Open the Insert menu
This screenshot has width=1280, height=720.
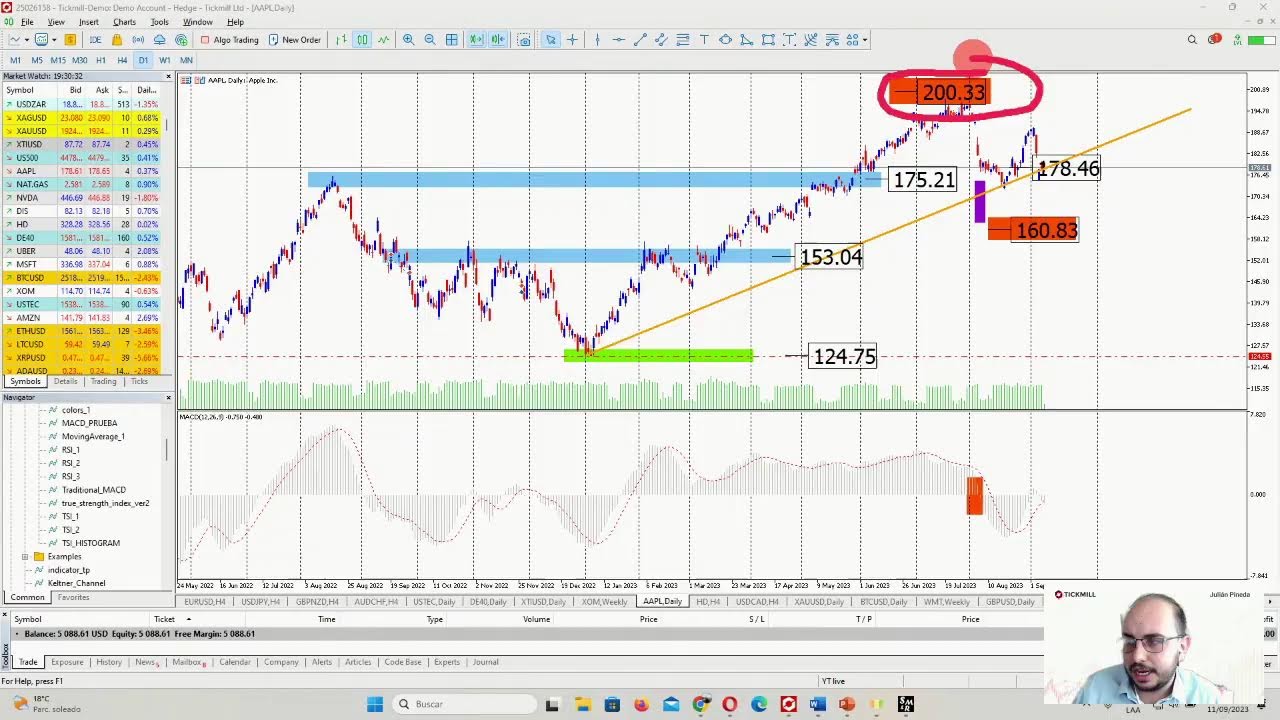(89, 22)
